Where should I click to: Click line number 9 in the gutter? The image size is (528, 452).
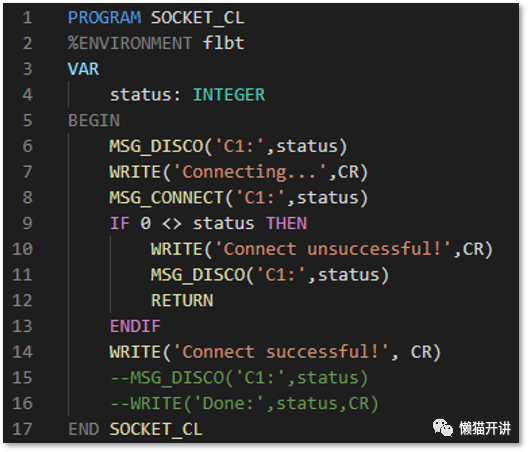tap(28, 223)
